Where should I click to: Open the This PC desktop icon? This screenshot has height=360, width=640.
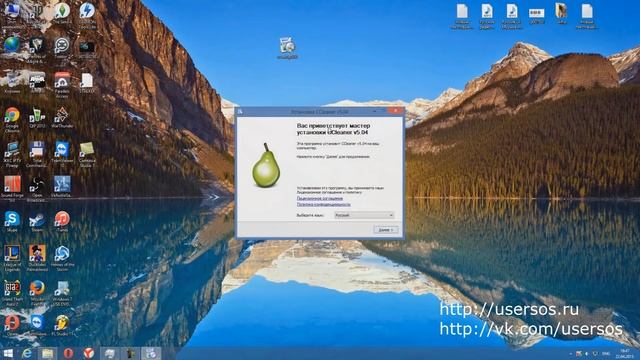[12, 14]
